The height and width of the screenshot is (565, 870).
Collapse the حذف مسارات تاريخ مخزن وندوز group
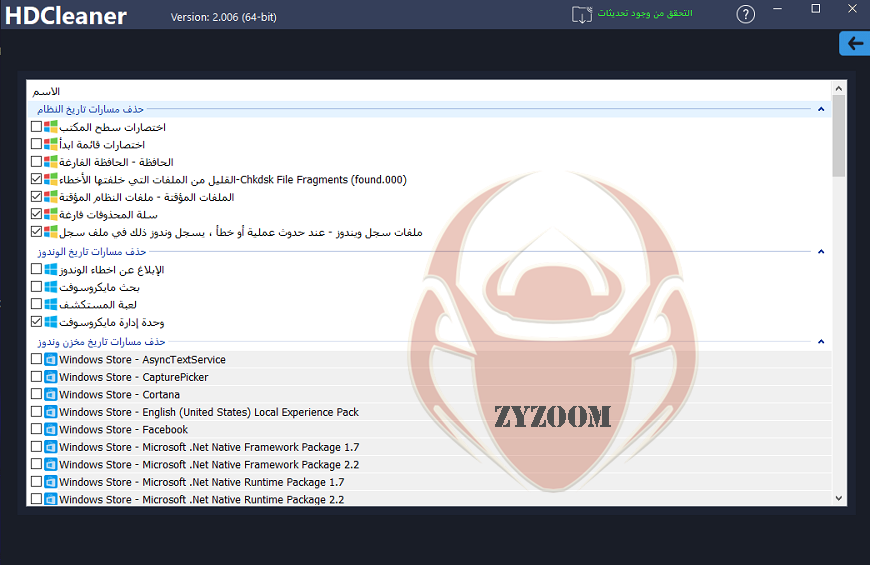coord(821,341)
